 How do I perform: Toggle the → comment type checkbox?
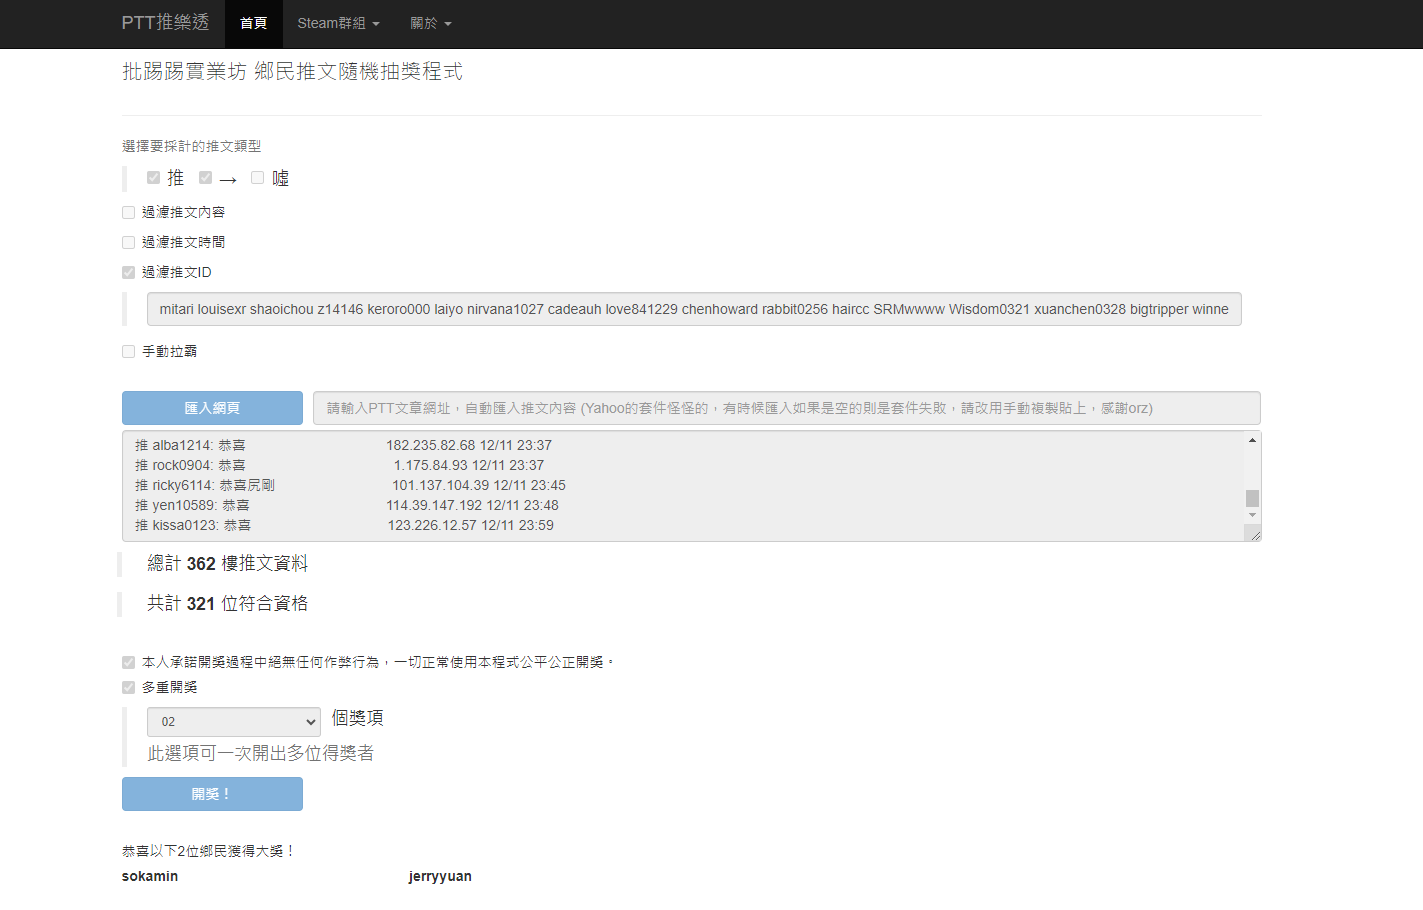tap(205, 178)
